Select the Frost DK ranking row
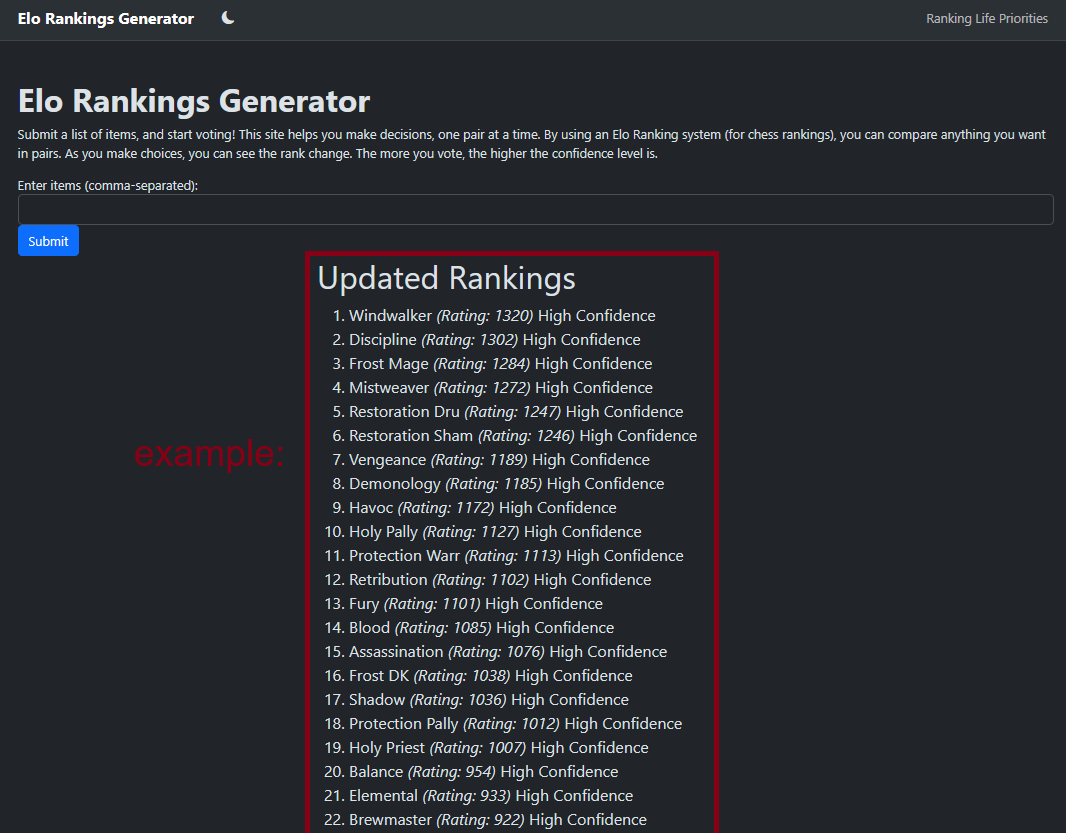 [x=479, y=676]
